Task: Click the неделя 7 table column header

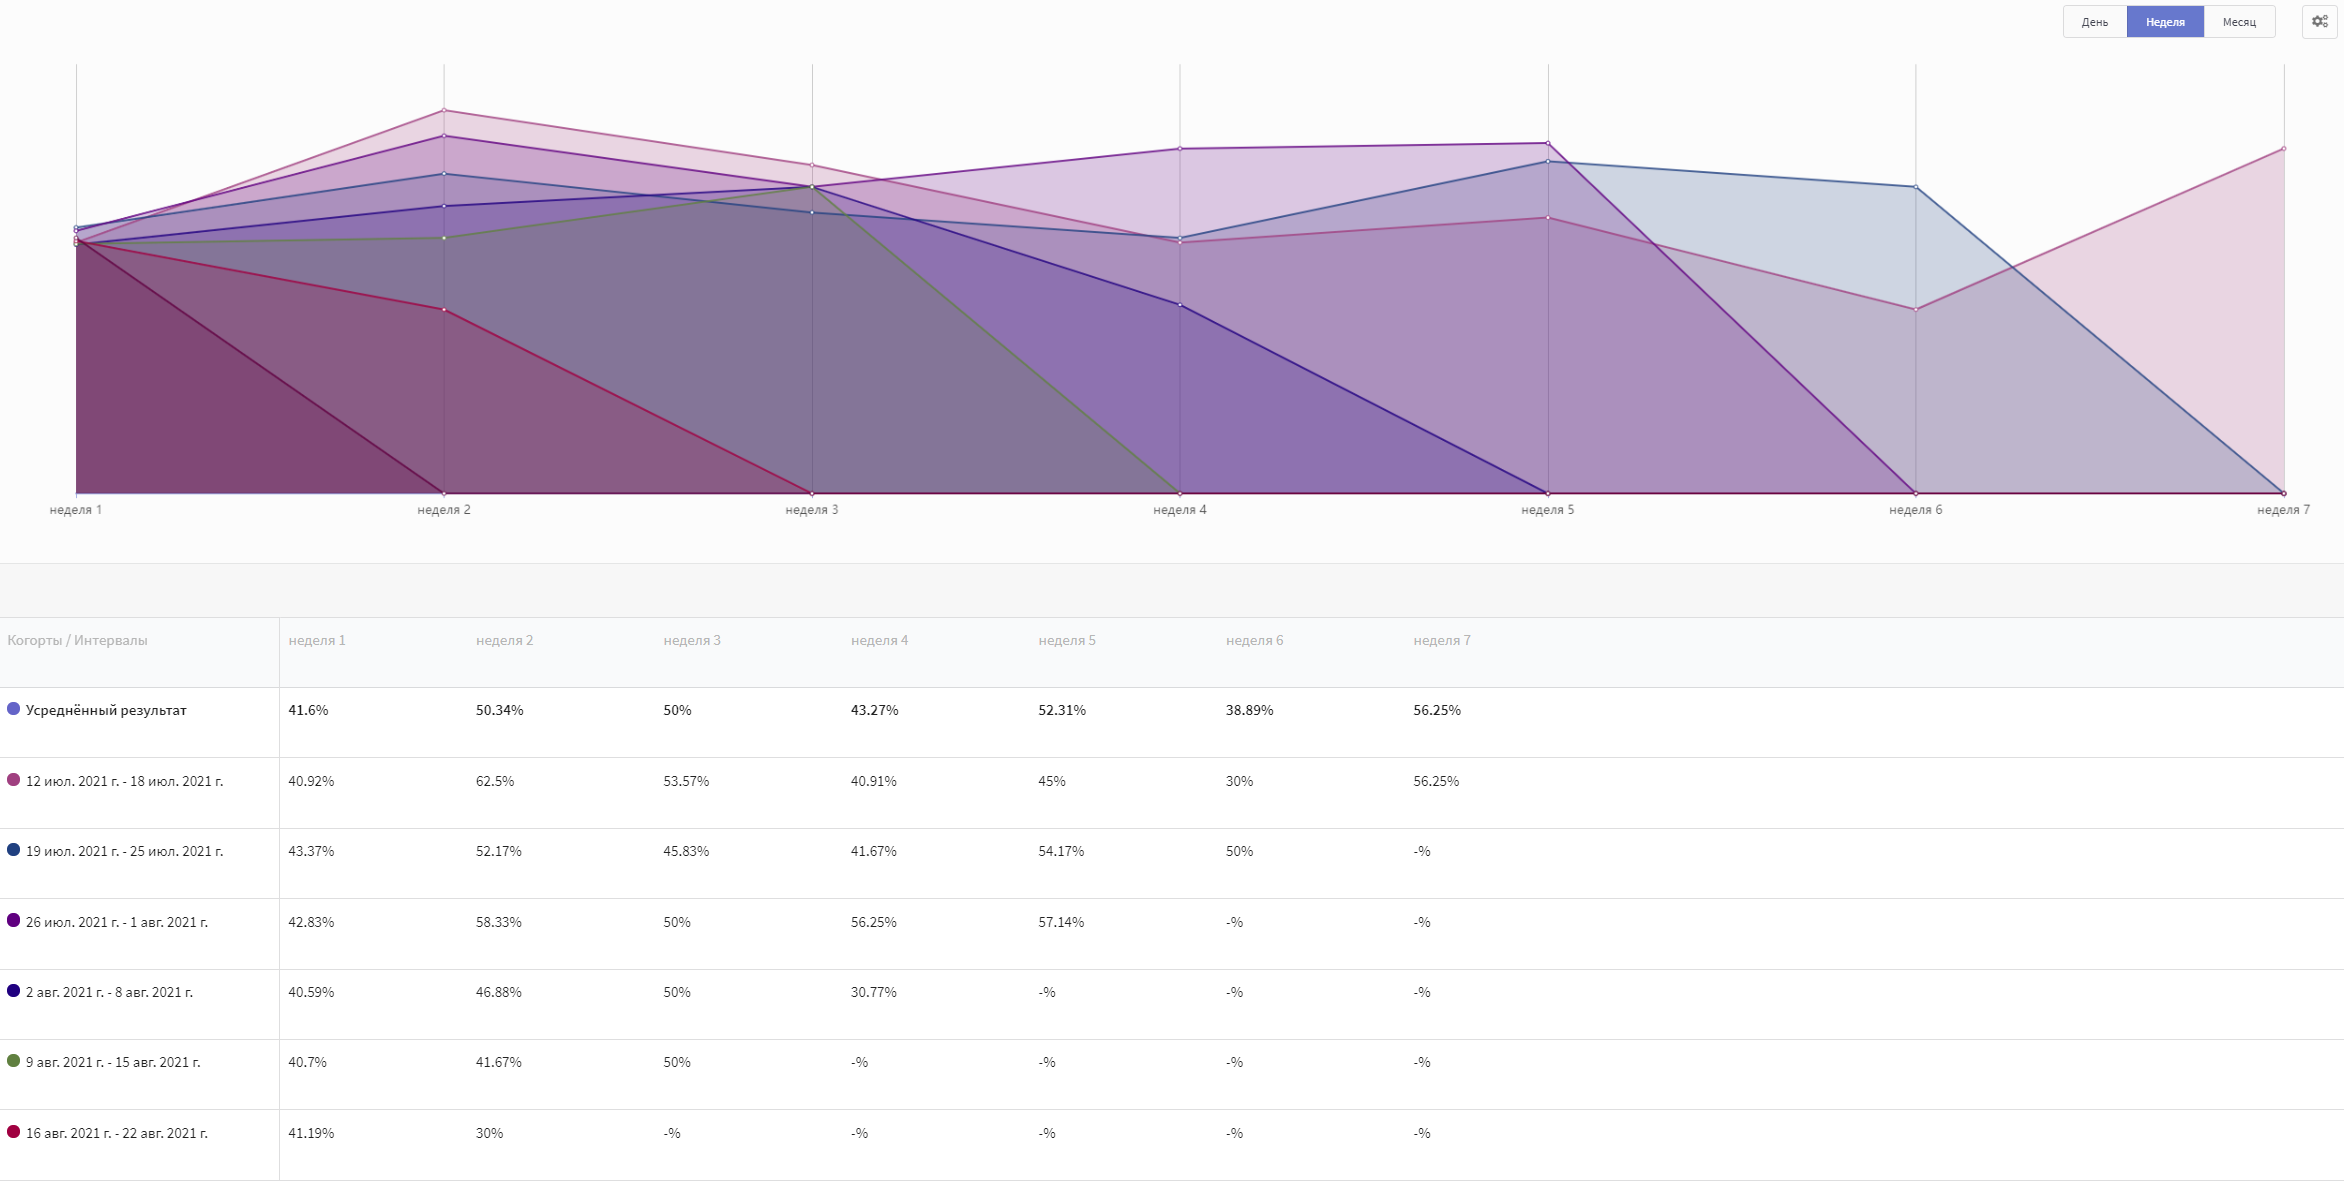Action: coord(1441,640)
